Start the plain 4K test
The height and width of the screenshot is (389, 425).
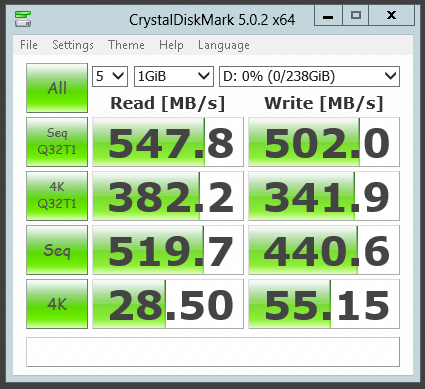pyautogui.click(x=57, y=304)
